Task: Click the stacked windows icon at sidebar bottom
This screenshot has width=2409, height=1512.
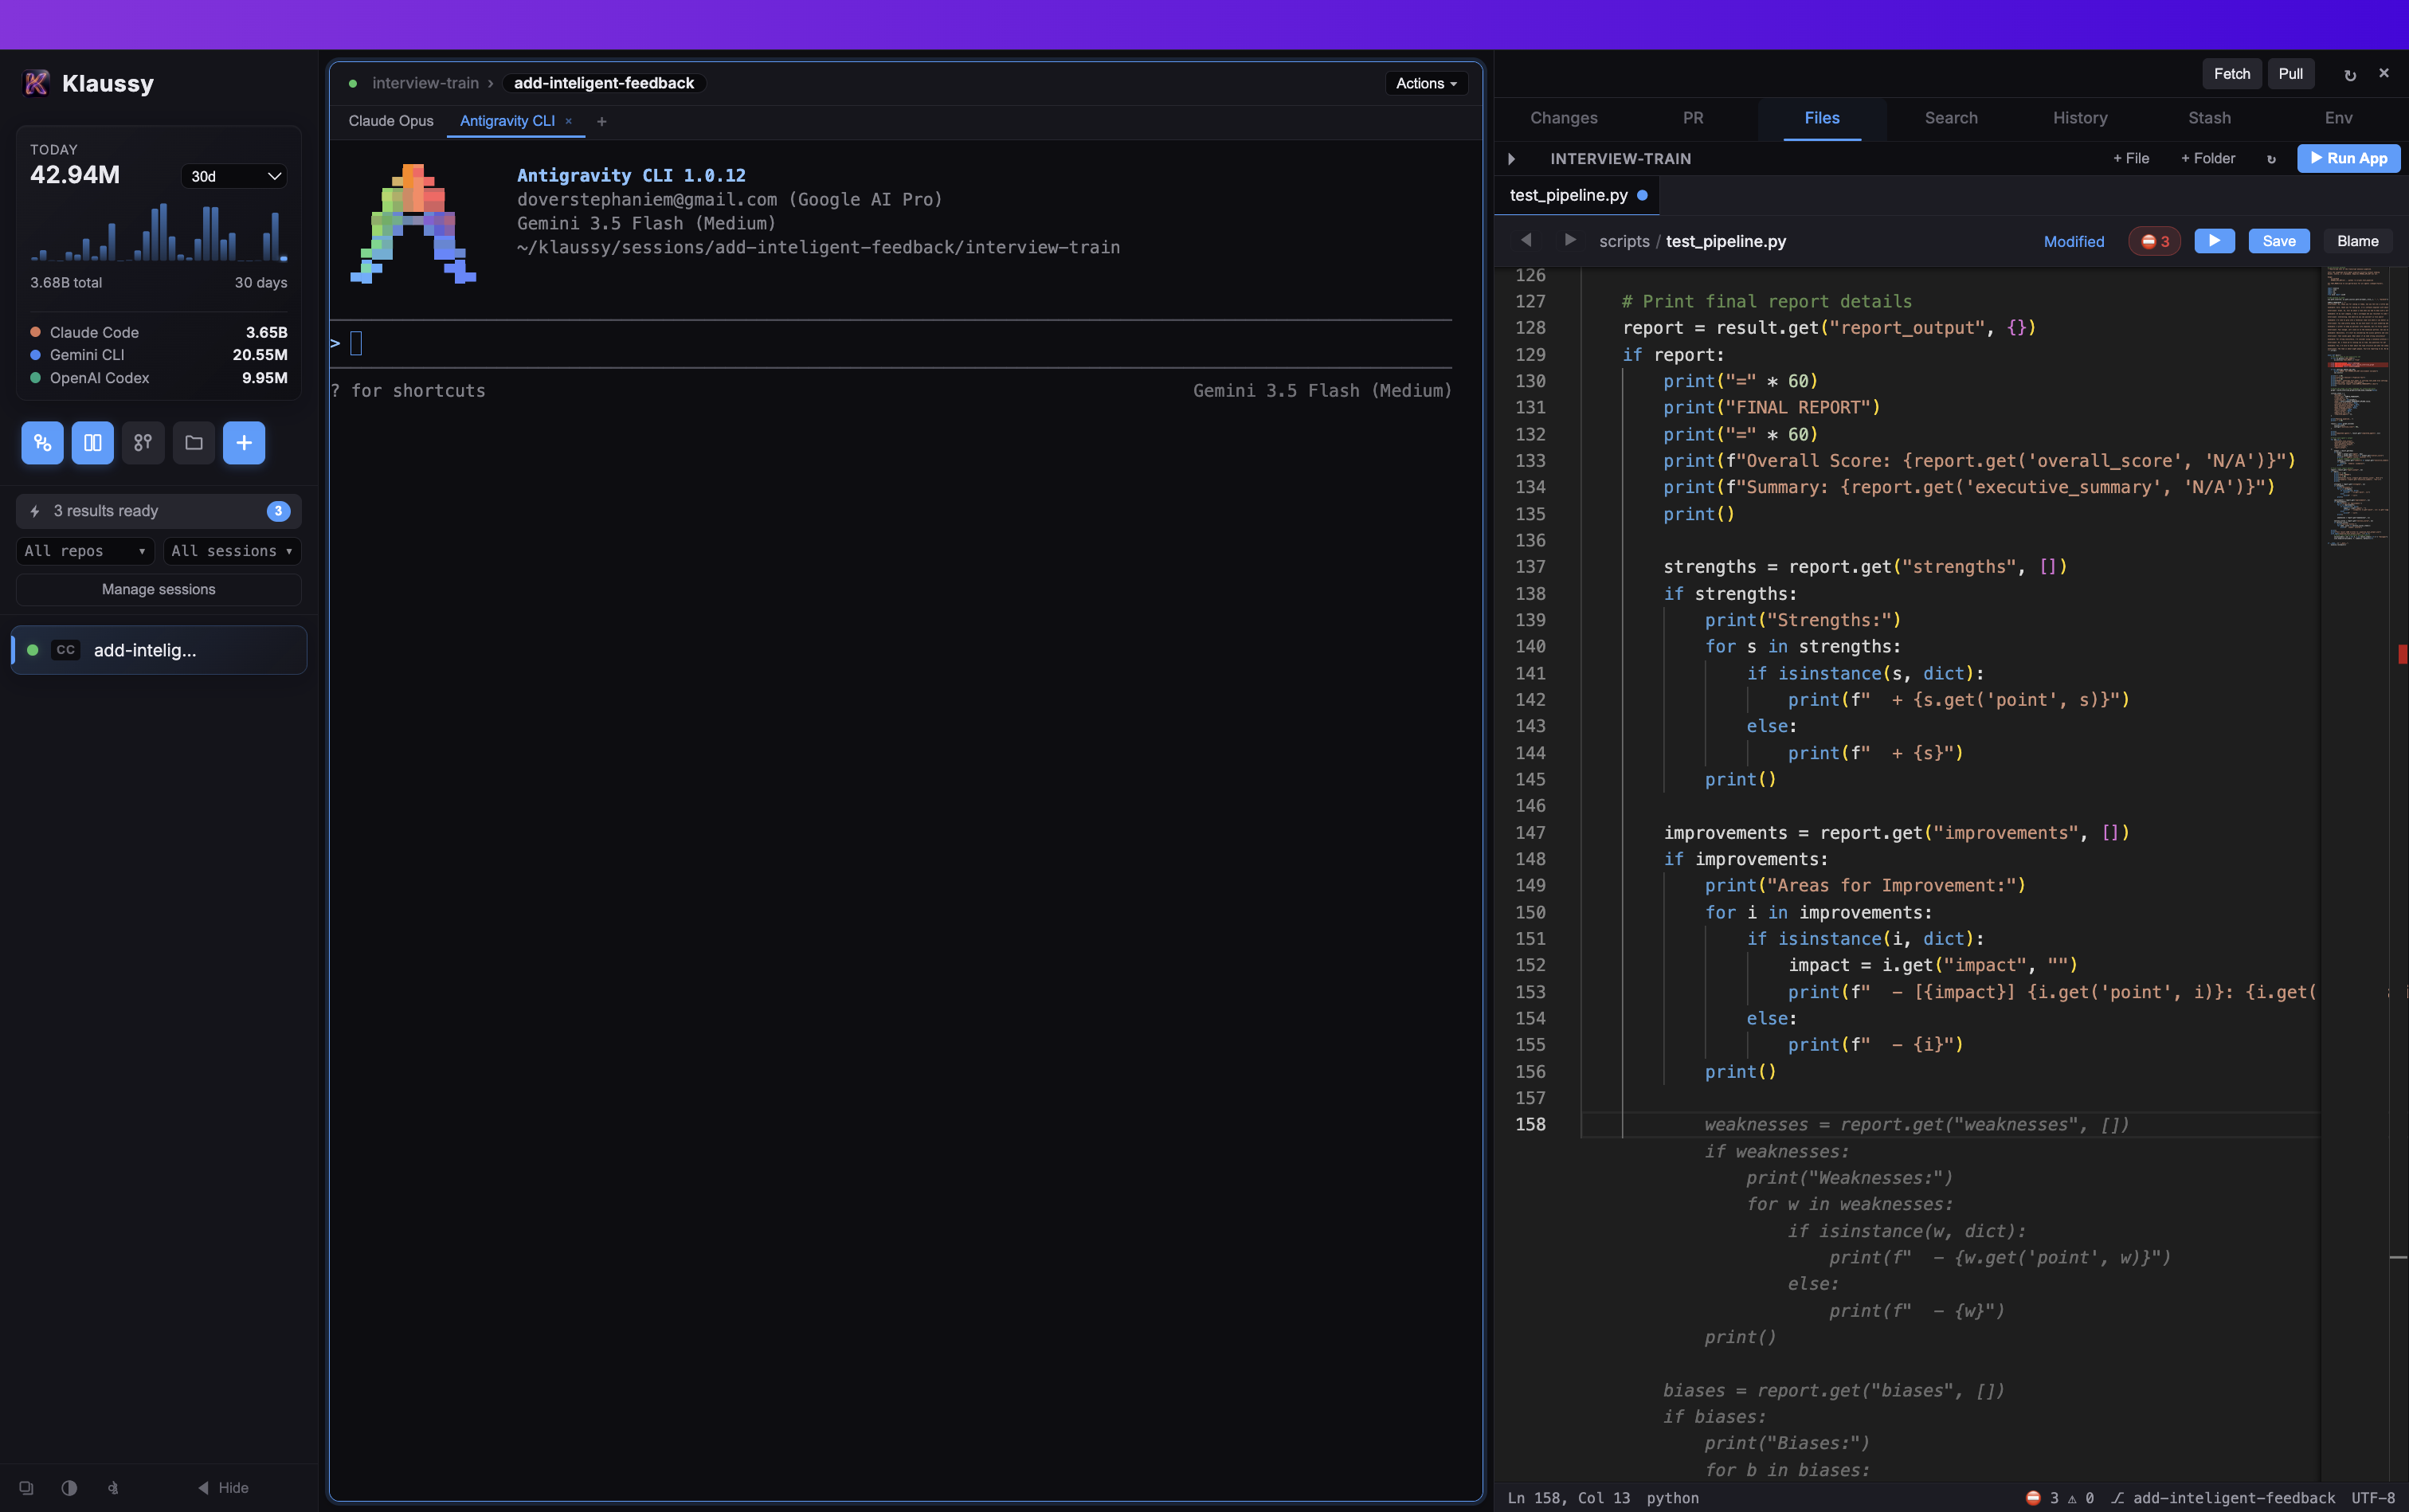Action: point(27,1488)
